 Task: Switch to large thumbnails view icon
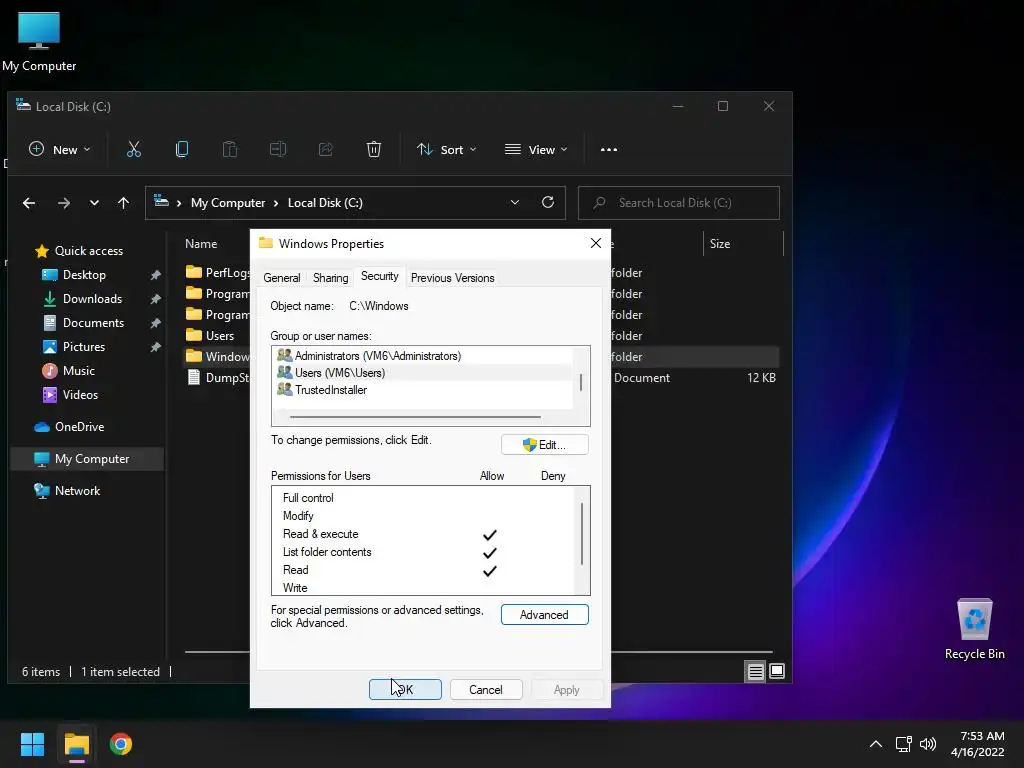pos(777,671)
